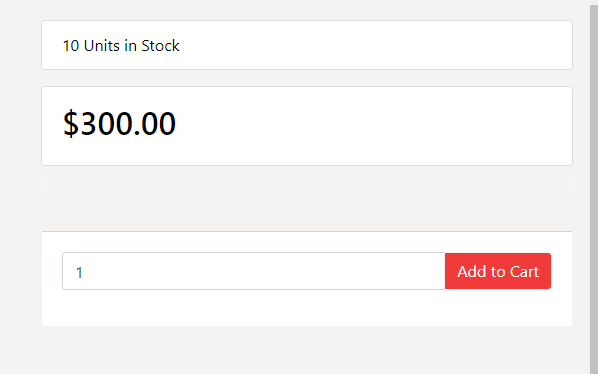The image size is (598, 374).
Task: Click the stock availability card
Action: (x=307, y=45)
